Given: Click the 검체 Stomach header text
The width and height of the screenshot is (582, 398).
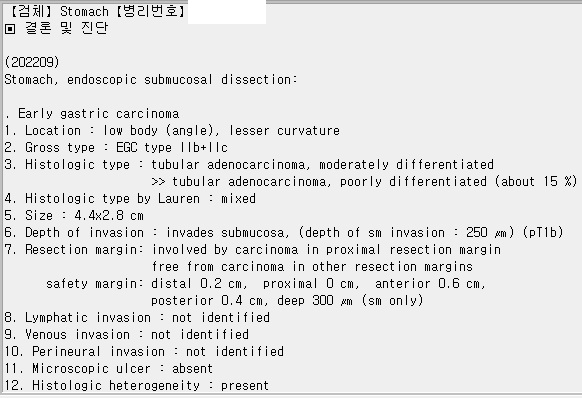Looking at the screenshot, I should tap(58, 11).
